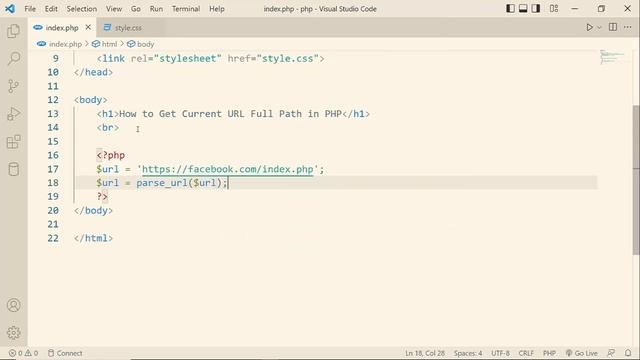Click the vertical editor scrollbar
Viewport: 640px width, 360px height.
(636, 180)
